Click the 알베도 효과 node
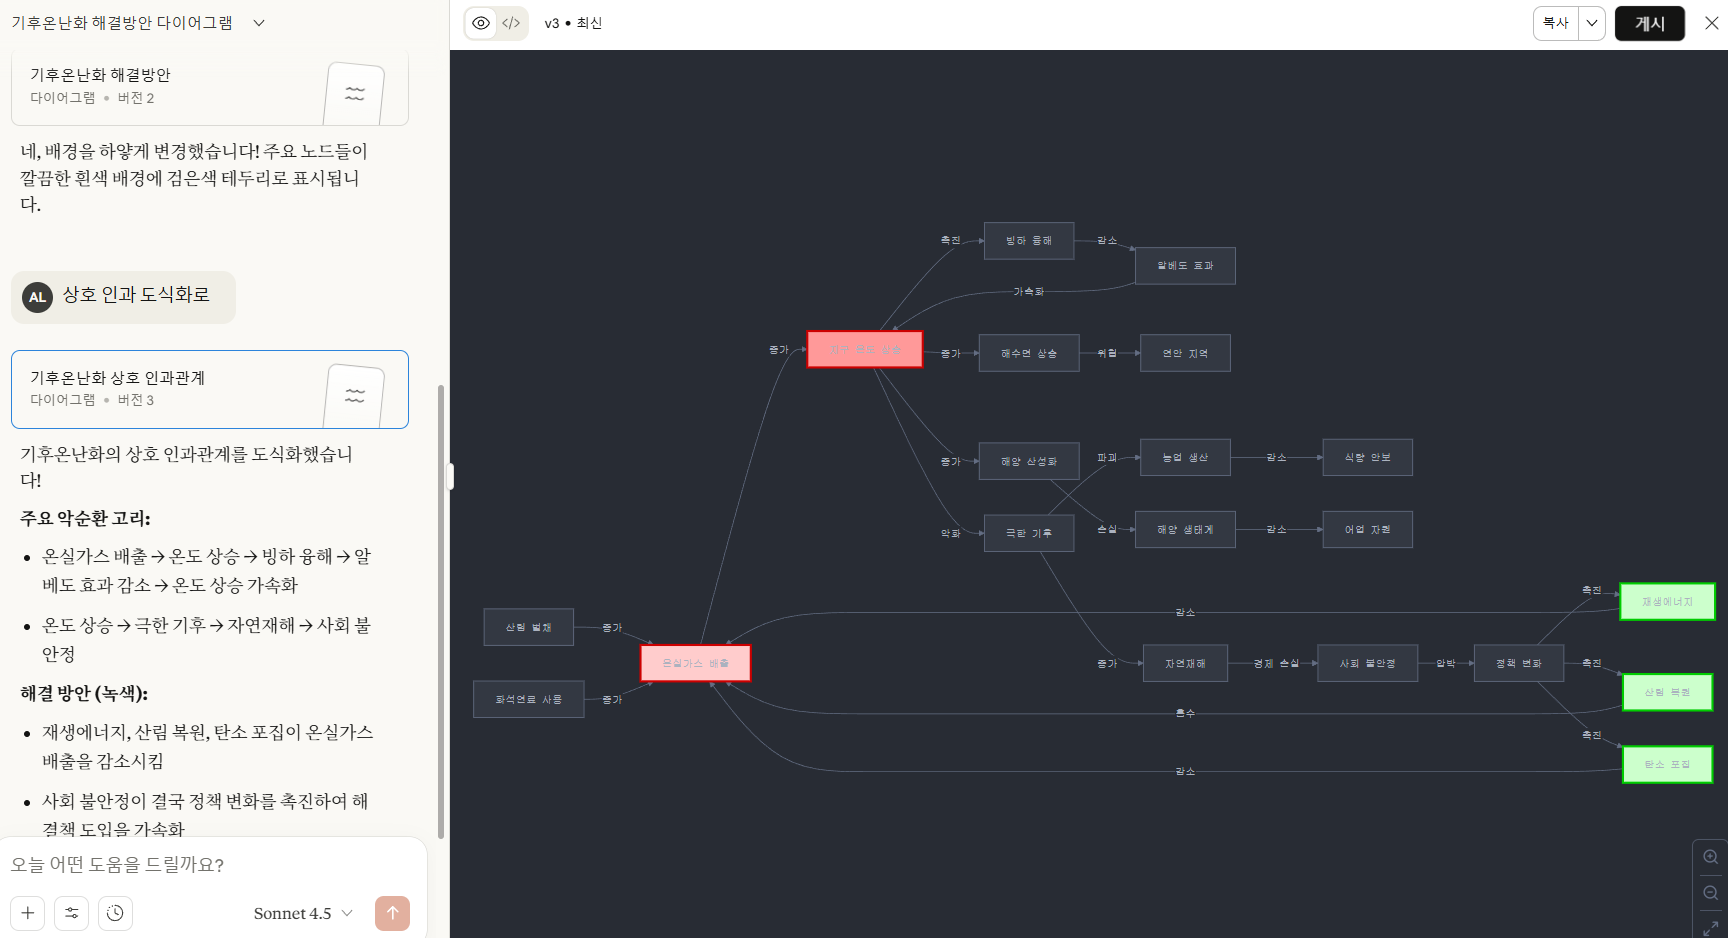This screenshot has height=938, width=1728. click(x=1185, y=266)
